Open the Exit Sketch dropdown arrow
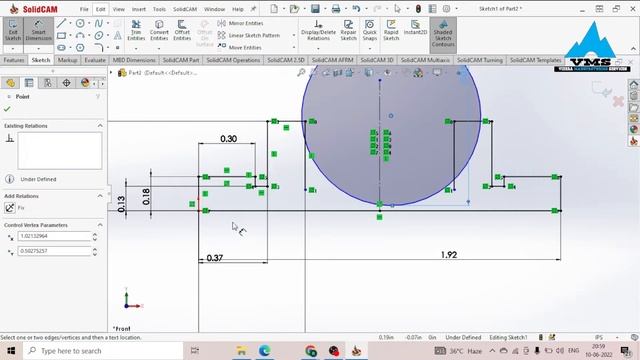The height and width of the screenshot is (360, 640). click(13, 49)
